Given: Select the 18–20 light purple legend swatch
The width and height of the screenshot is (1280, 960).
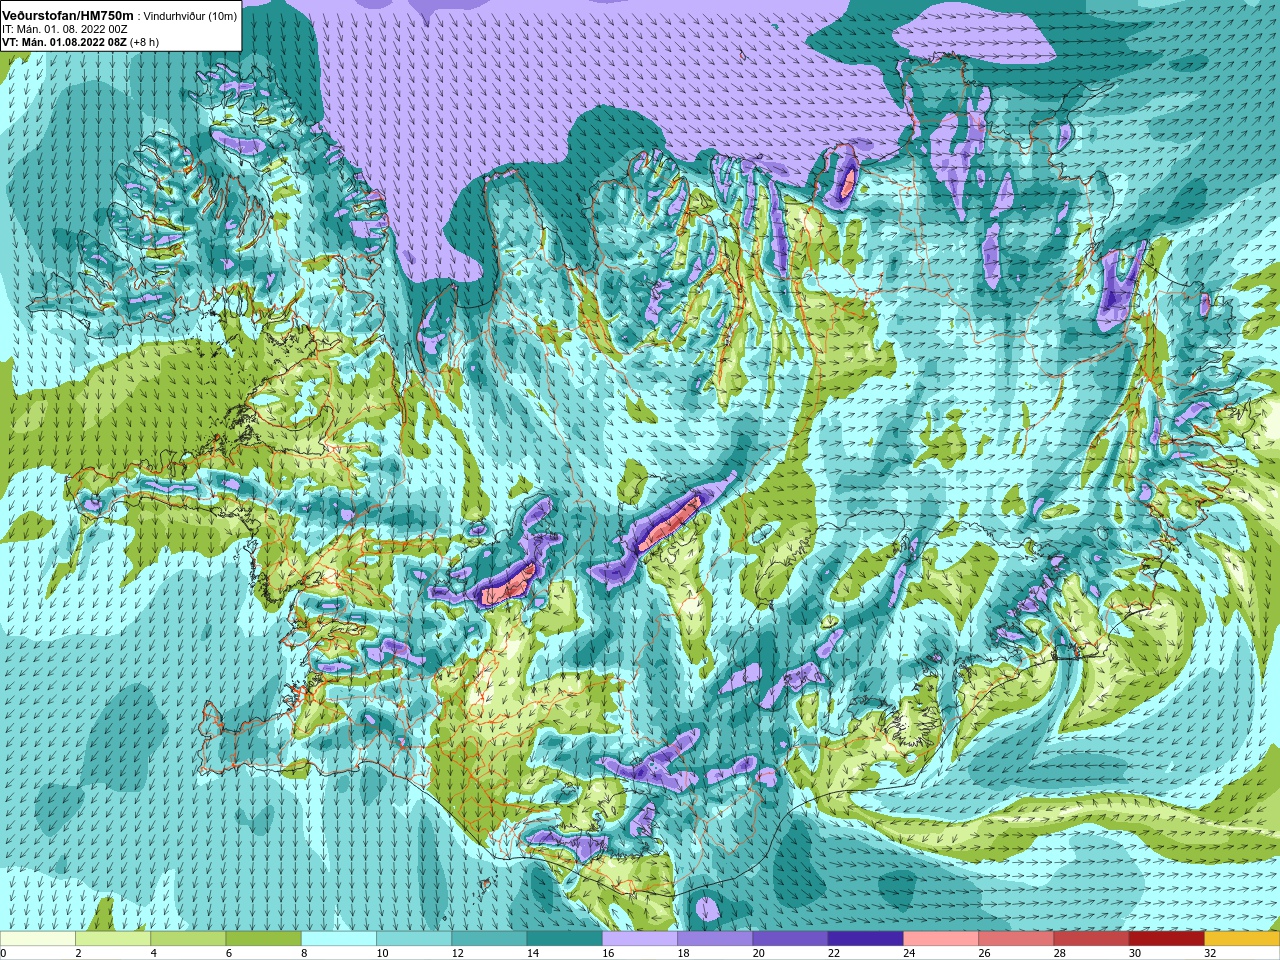Looking at the screenshot, I should pyautogui.click(x=715, y=939).
